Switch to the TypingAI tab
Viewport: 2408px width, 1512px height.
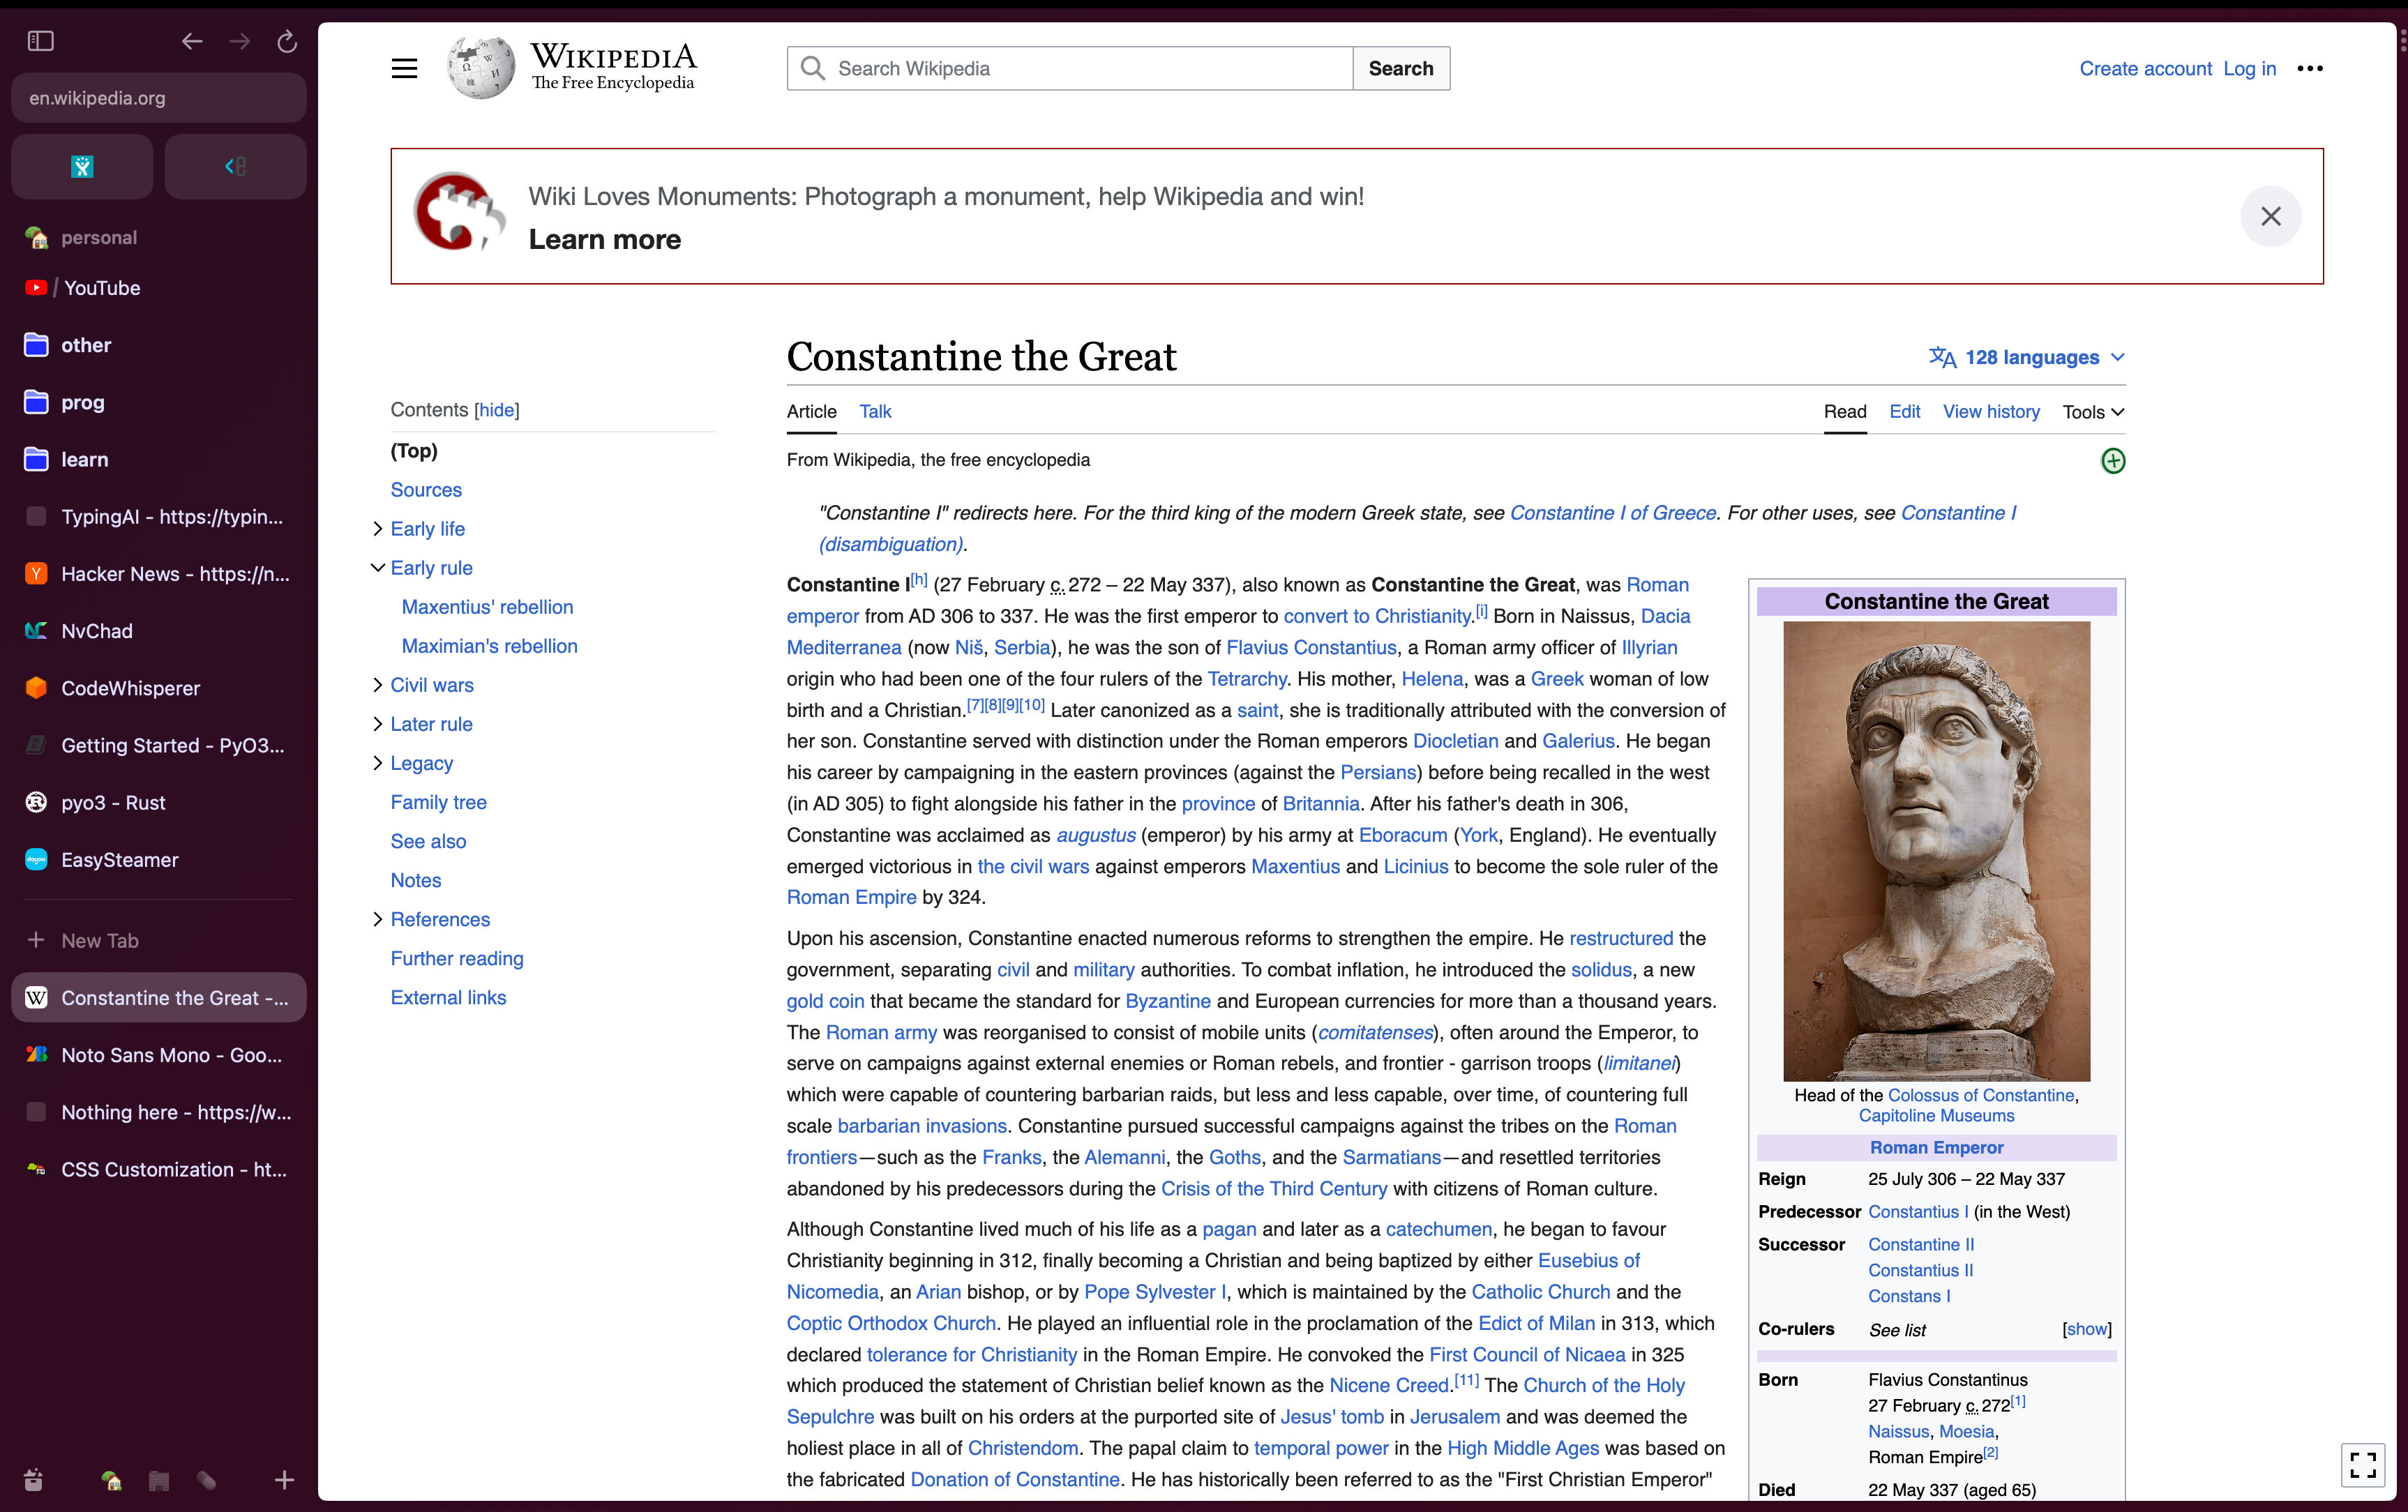click(159, 516)
